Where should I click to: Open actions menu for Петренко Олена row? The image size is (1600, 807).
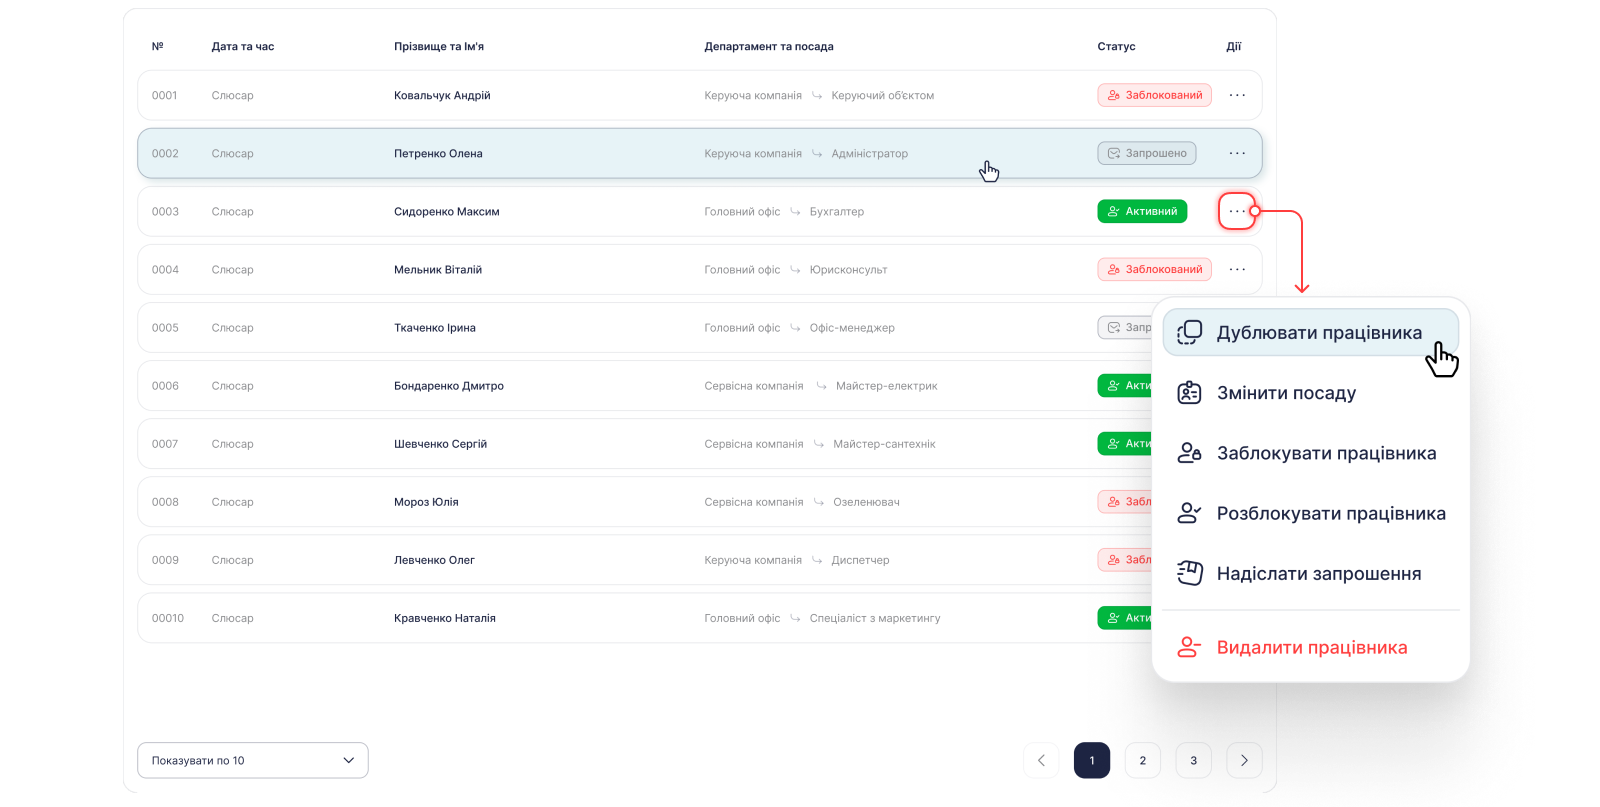(1237, 153)
